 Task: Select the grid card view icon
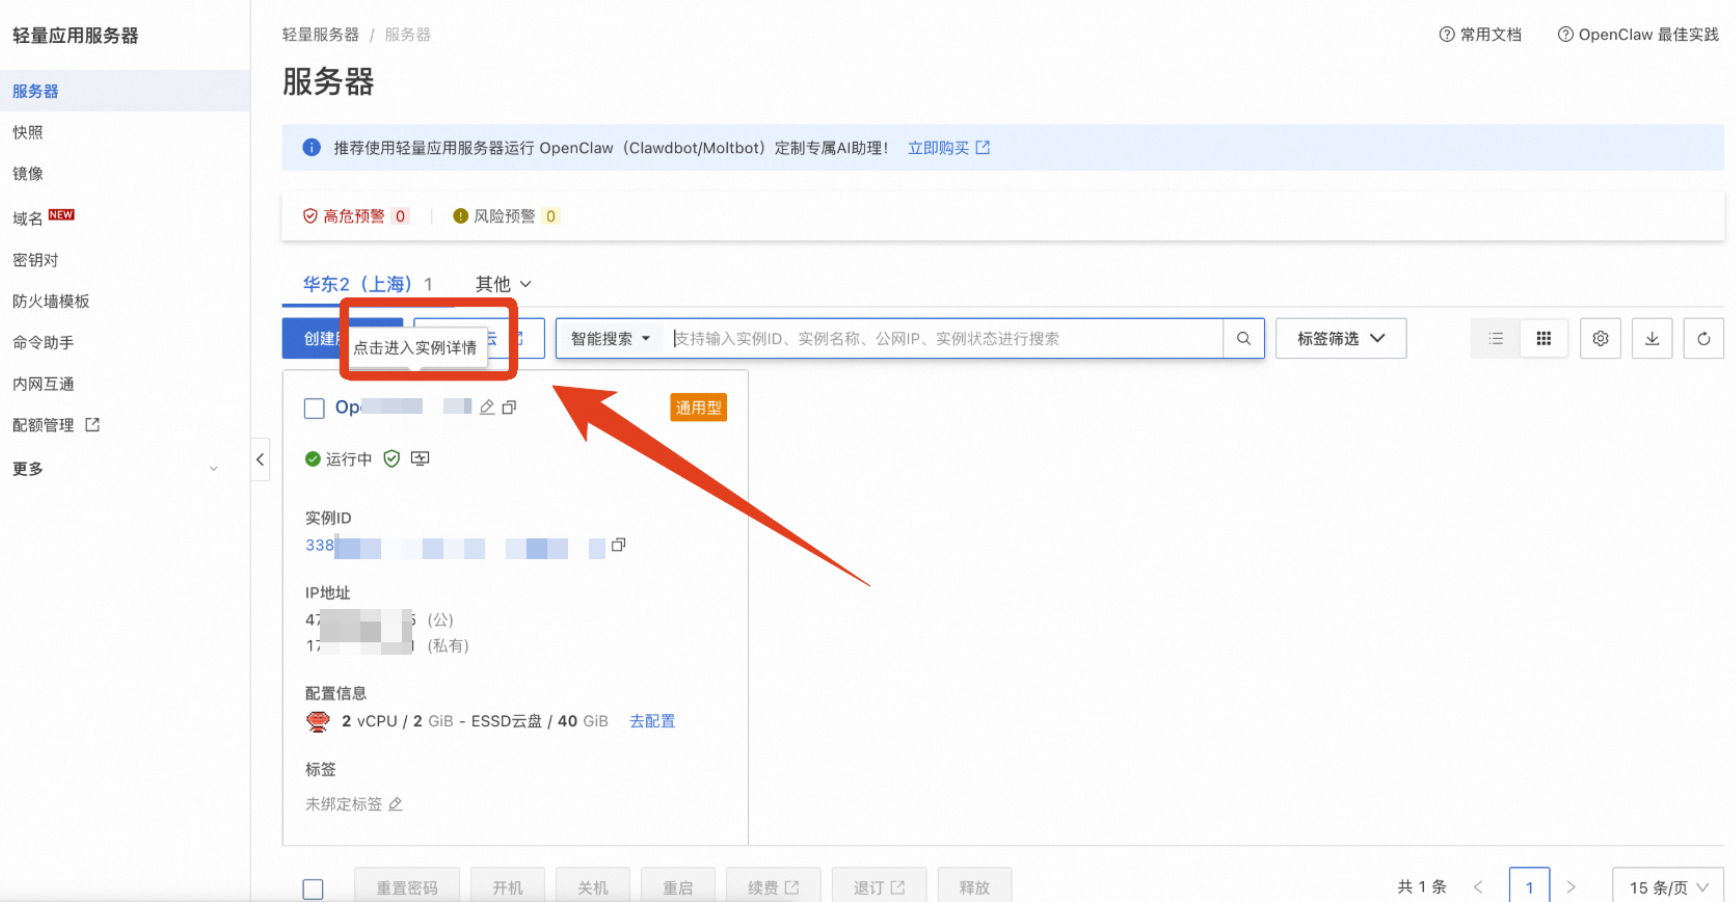coord(1544,339)
